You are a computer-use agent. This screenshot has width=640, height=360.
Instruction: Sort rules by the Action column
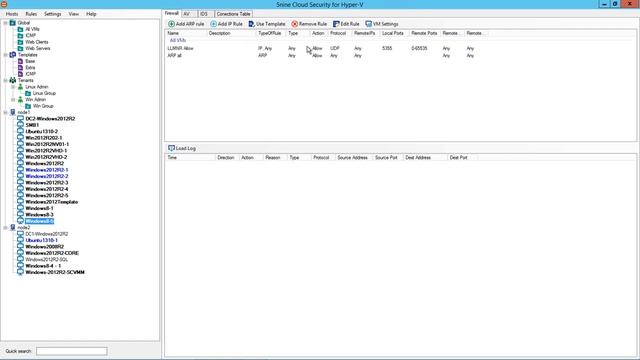click(x=319, y=33)
